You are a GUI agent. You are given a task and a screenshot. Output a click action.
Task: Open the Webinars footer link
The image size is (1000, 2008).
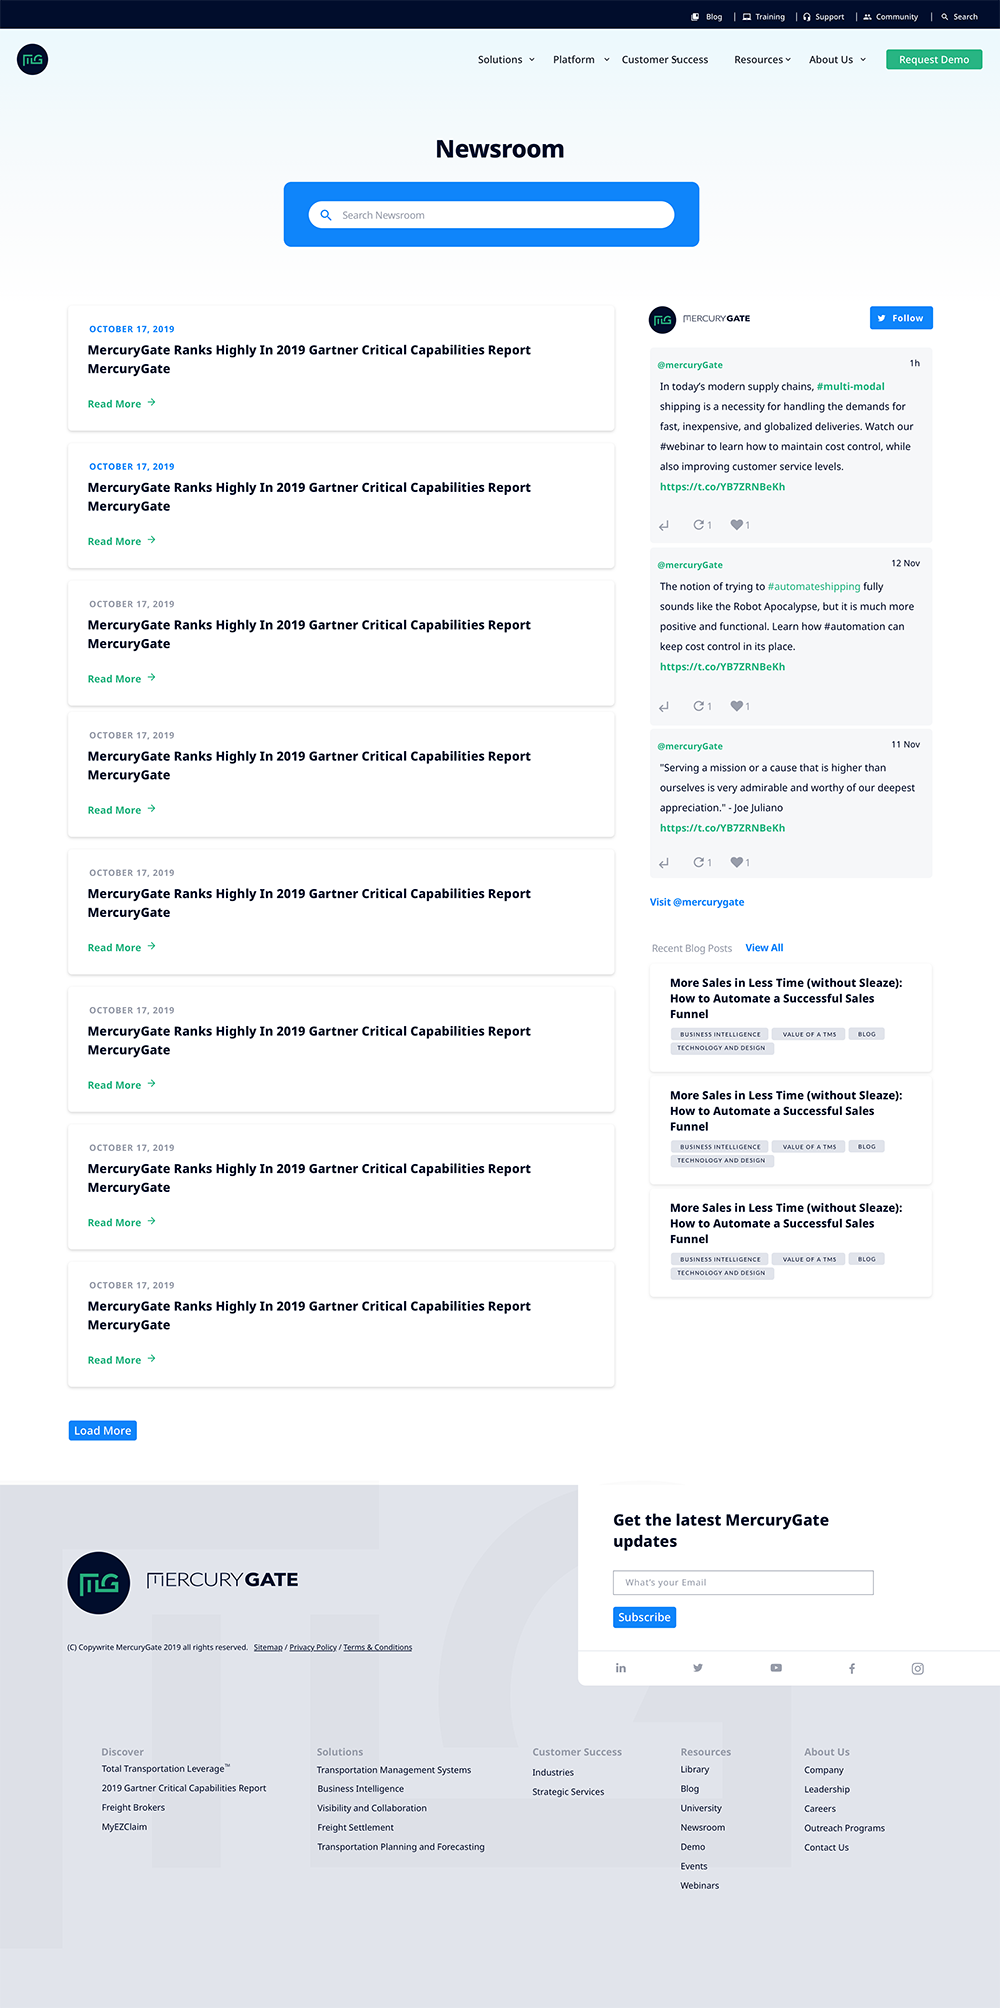(700, 1886)
